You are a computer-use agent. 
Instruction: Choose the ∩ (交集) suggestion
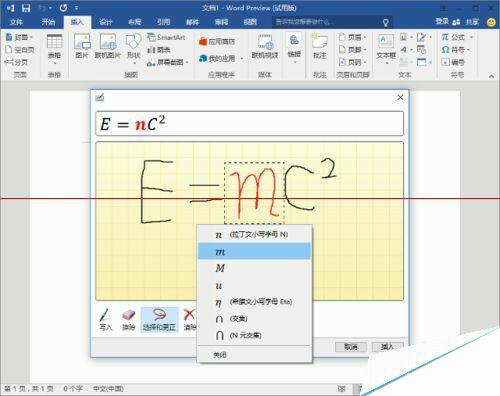pos(255,319)
